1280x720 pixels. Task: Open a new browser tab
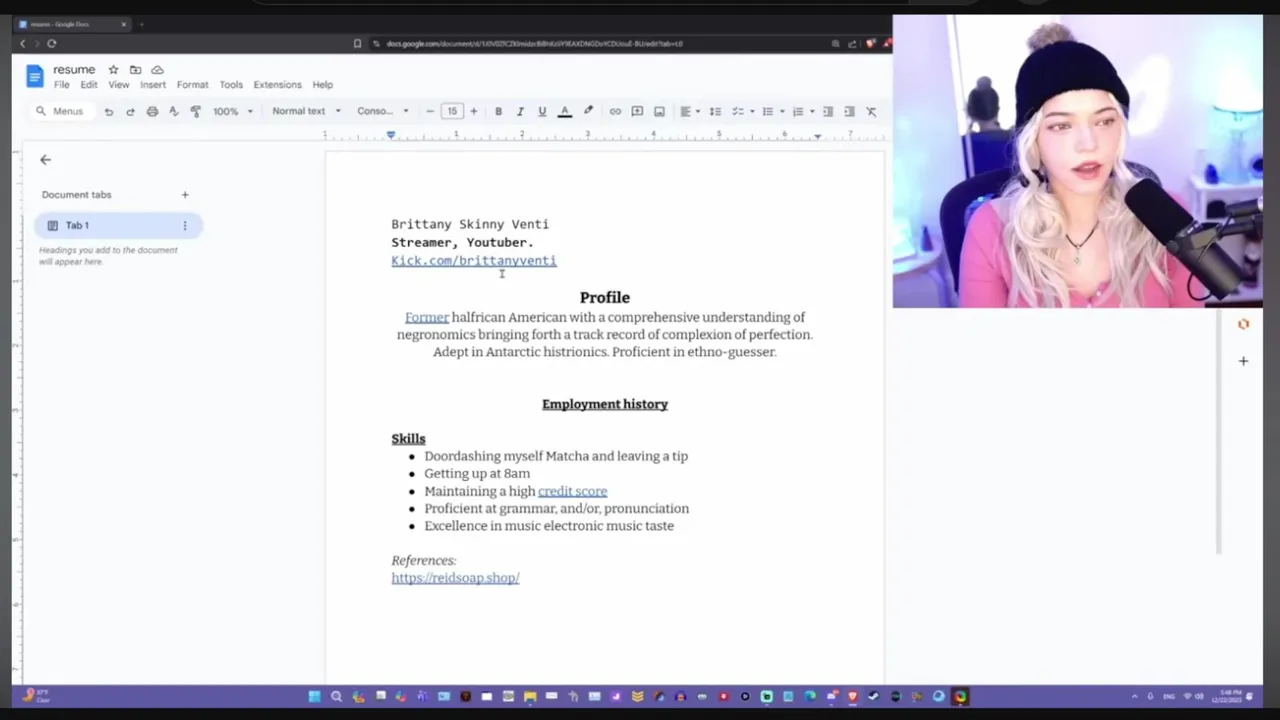point(141,24)
